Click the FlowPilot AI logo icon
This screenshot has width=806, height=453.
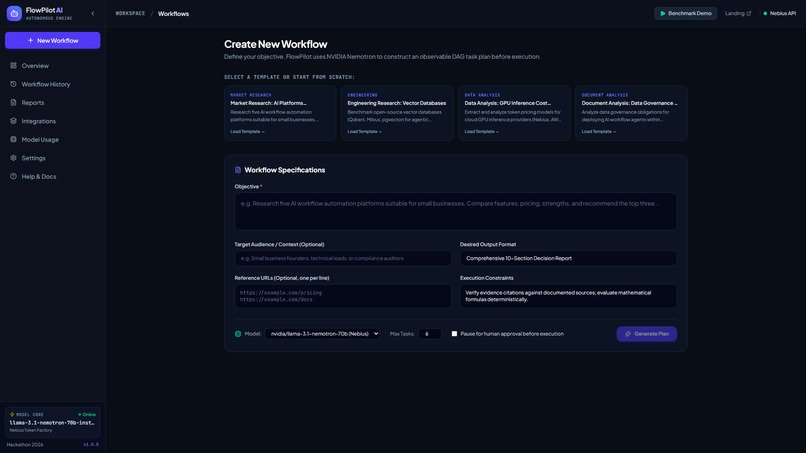14,13
